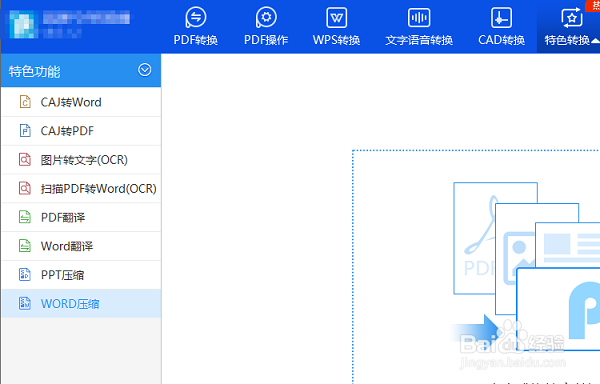Click the Word翻译 document icon
Screen dimensions: 600x384
pos(25,246)
